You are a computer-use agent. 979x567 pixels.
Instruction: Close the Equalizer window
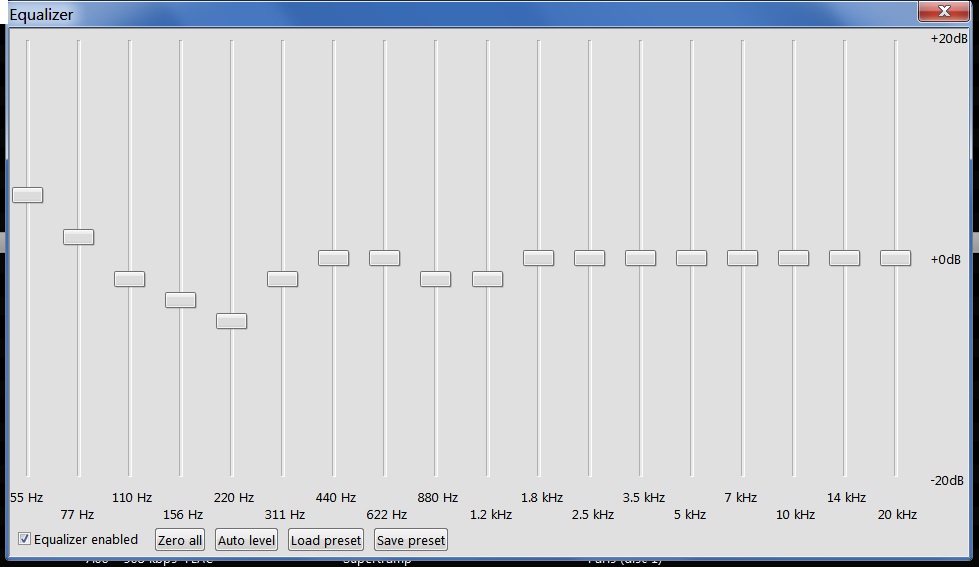point(943,11)
